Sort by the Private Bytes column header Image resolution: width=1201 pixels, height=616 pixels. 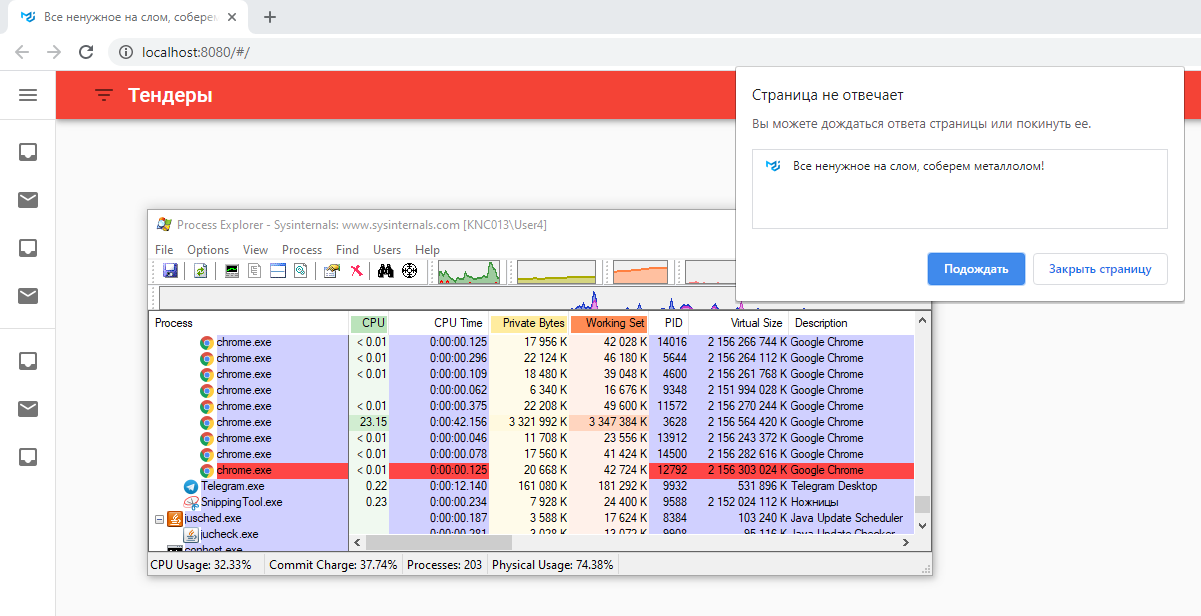coord(530,323)
